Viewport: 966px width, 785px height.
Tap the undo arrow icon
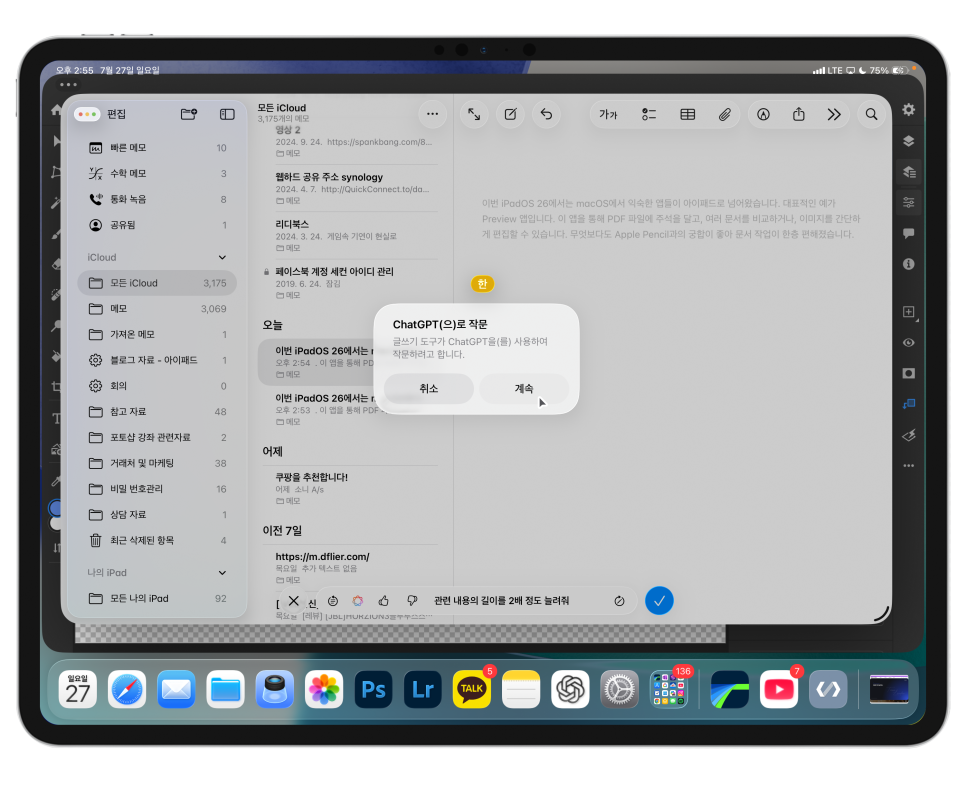[x=546, y=114]
